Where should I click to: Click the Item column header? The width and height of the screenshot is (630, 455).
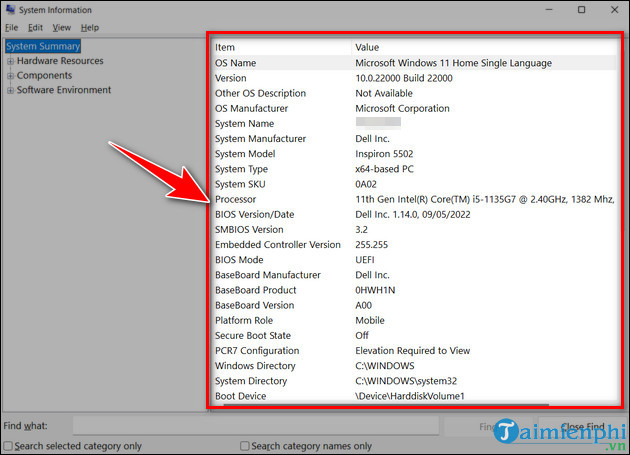[226, 48]
